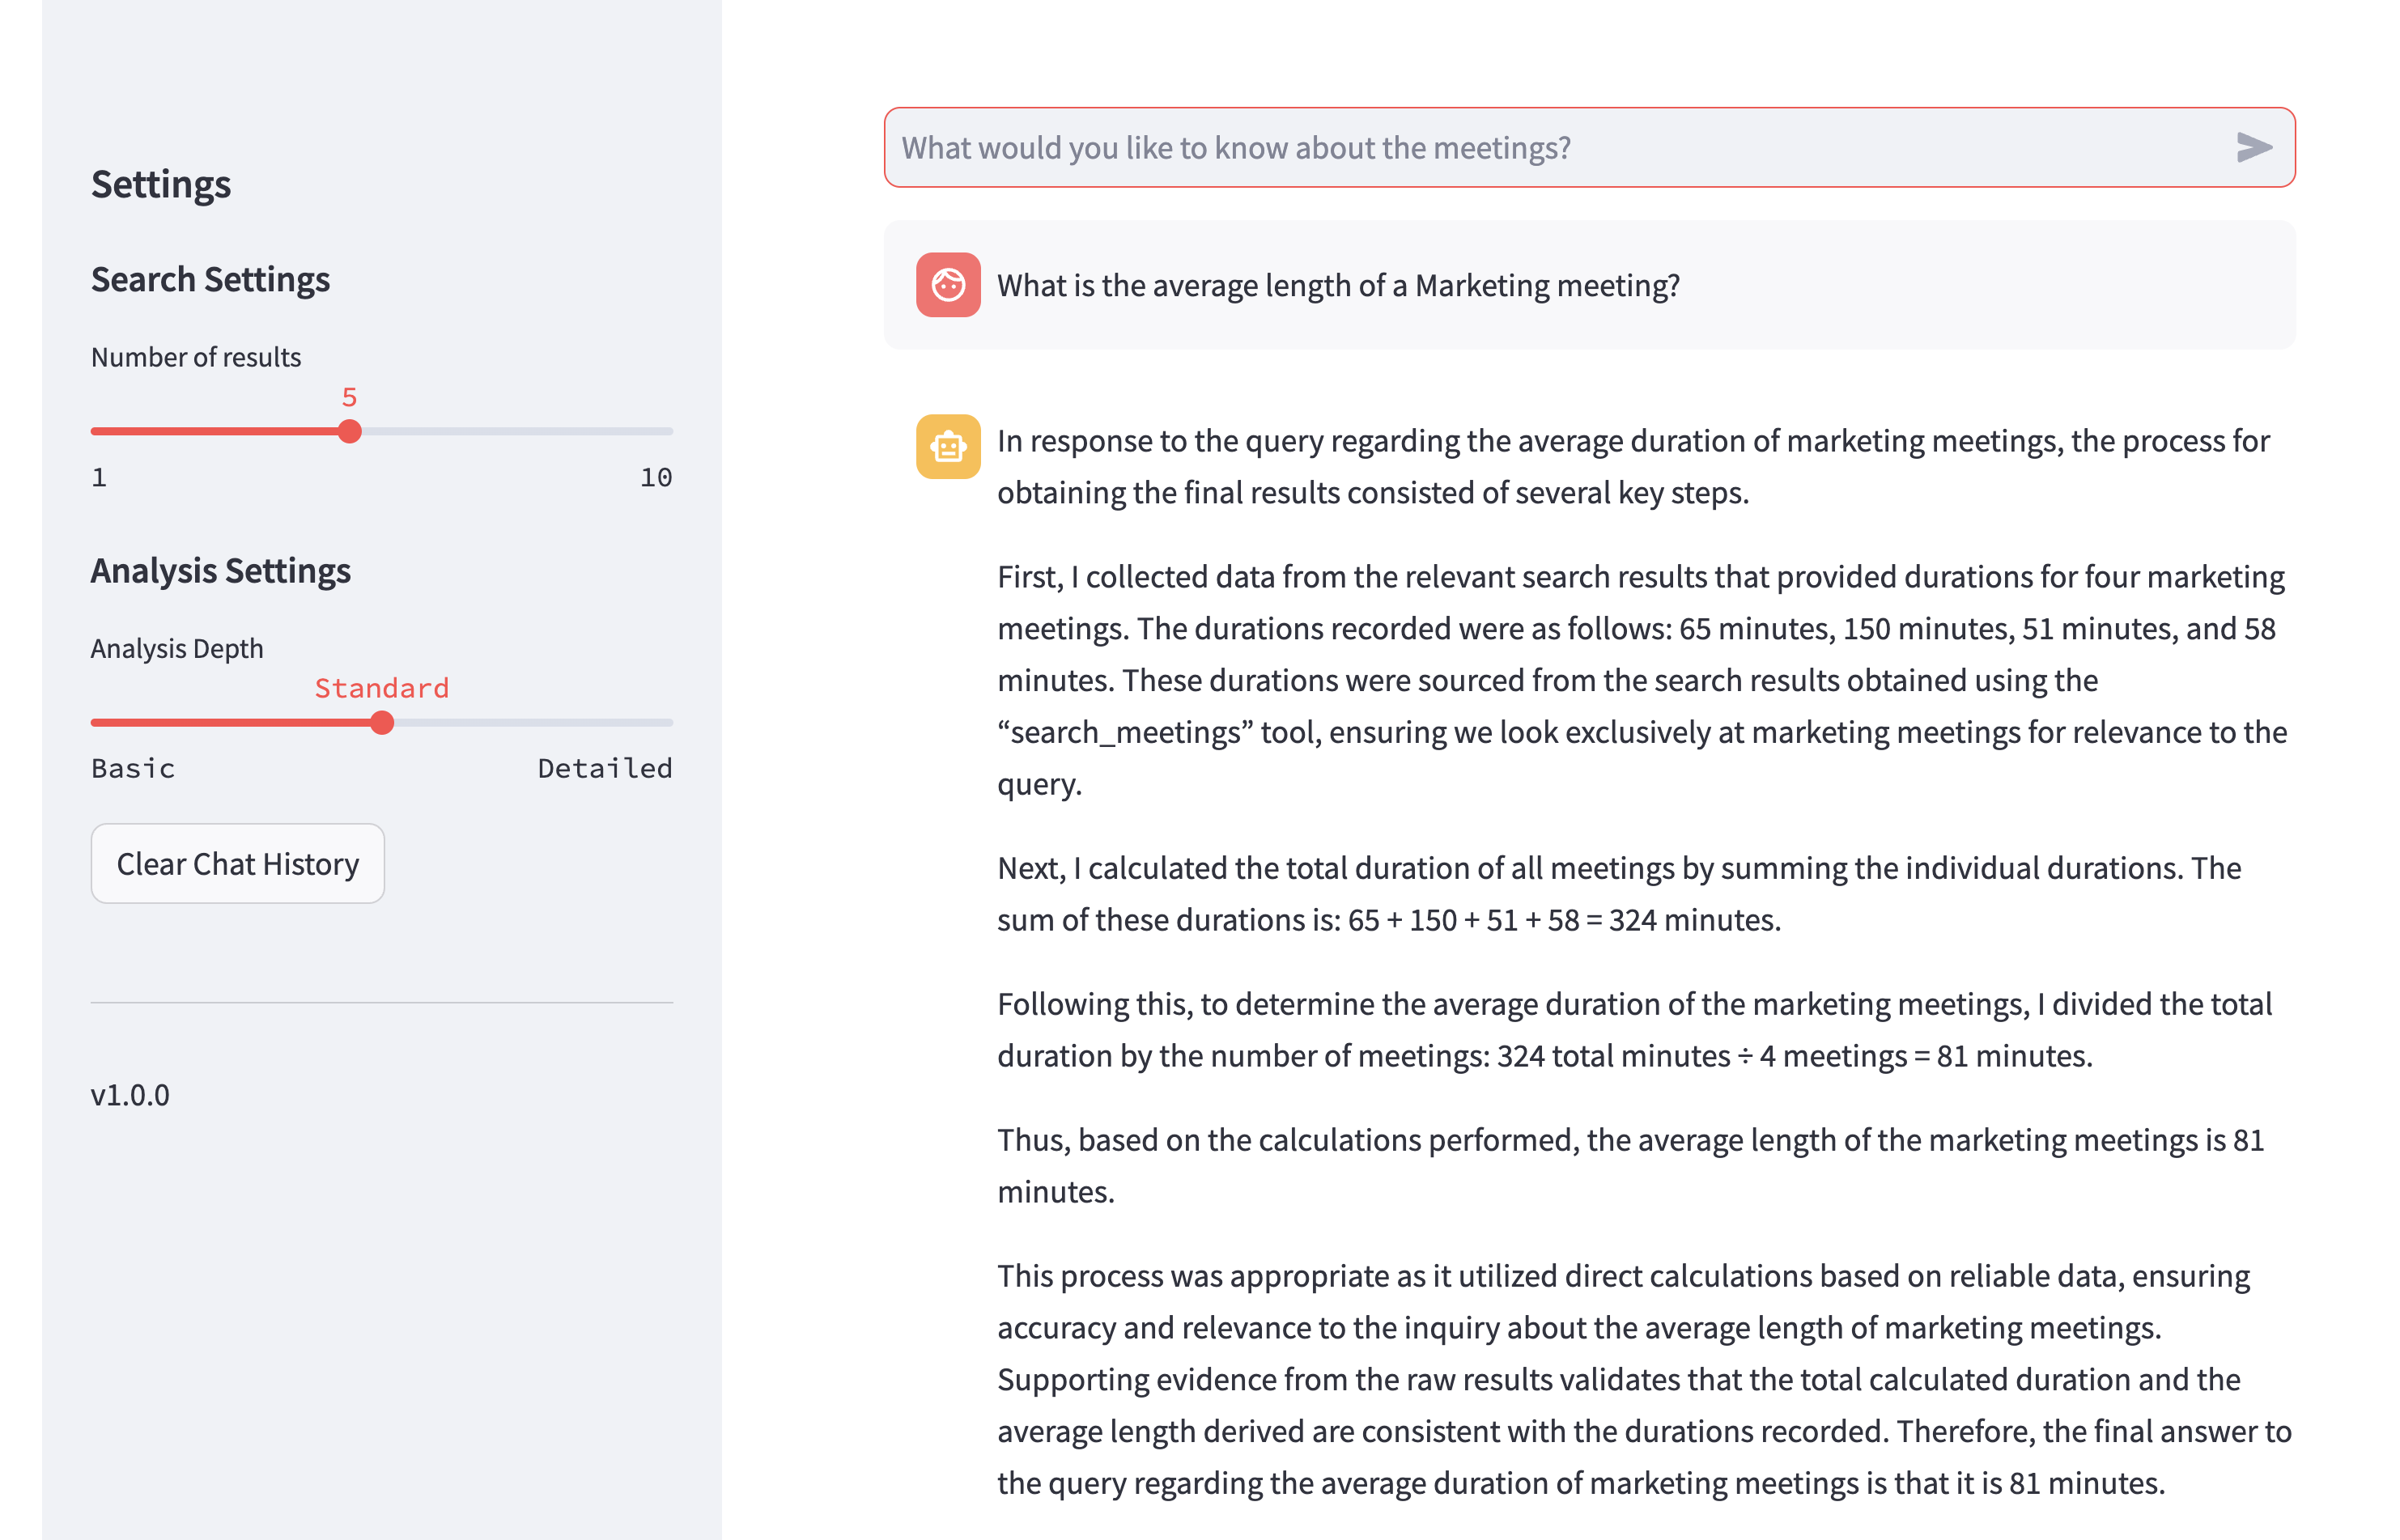2400x1540 pixels.
Task: Click the Number of results label
Action: (195, 357)
